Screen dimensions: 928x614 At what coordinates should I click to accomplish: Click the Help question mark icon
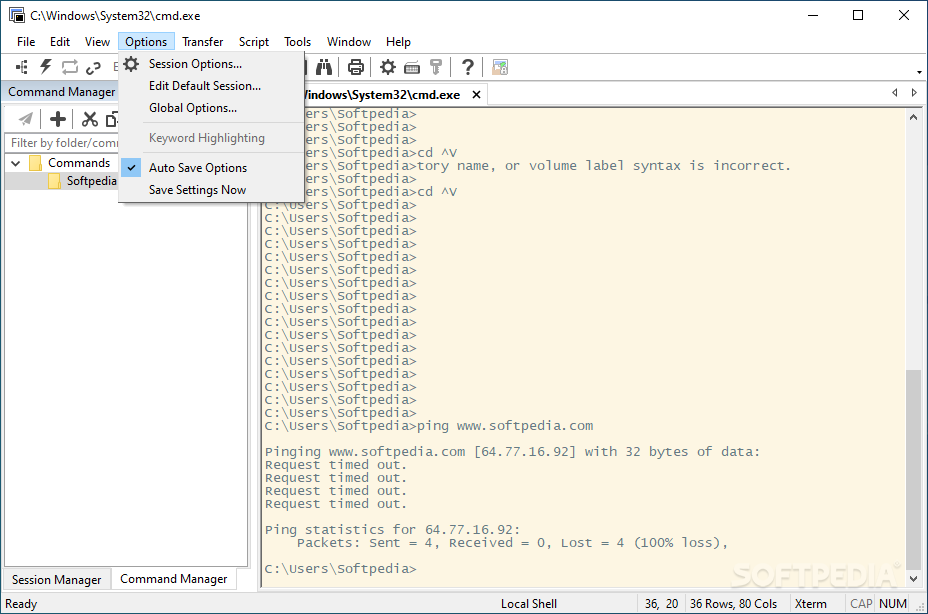468,67
